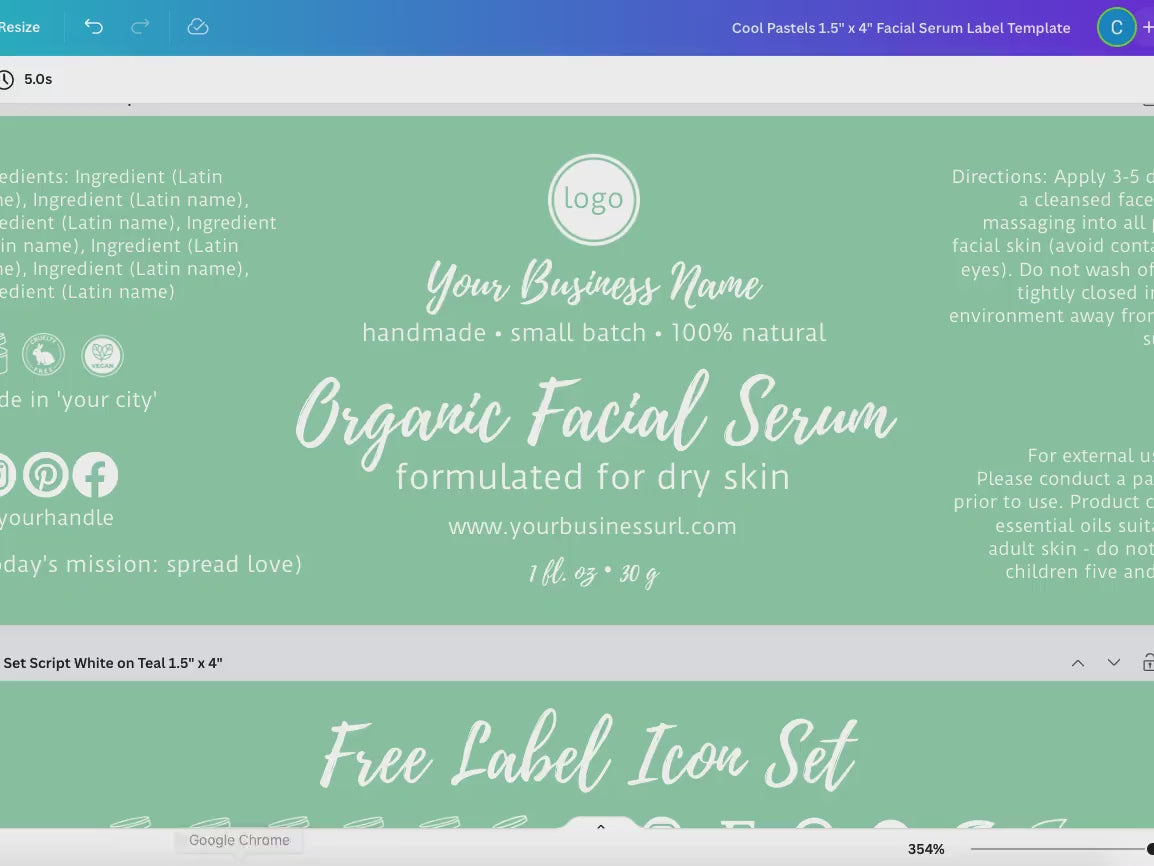Select the 'formulated for dry skin' text
1154x866 pixels.
tap(592, 477)
